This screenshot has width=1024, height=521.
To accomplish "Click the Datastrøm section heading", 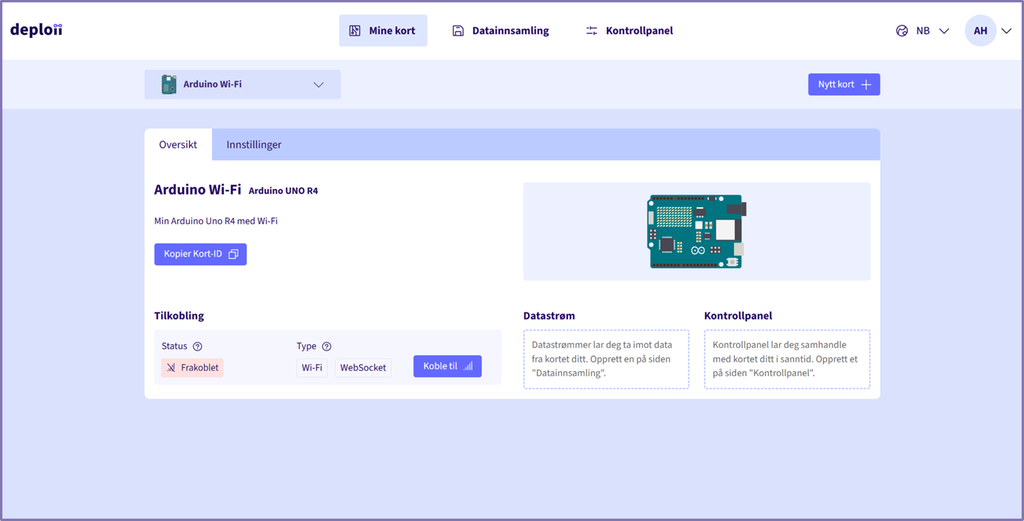I will 549,316.
